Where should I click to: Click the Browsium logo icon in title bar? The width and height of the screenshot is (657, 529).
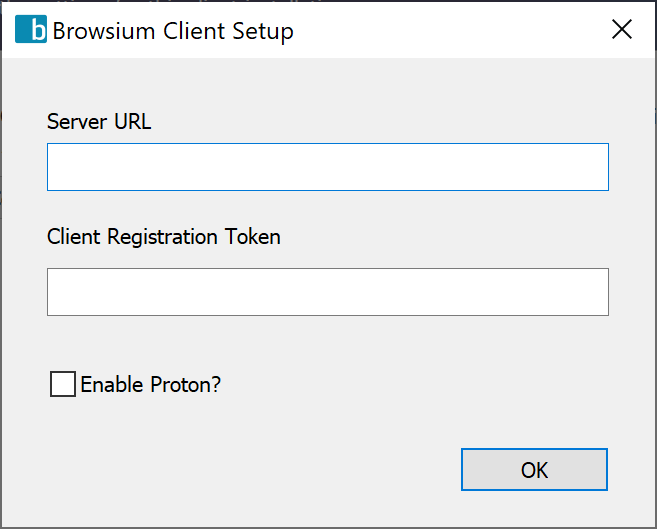(x=31, y=30)
